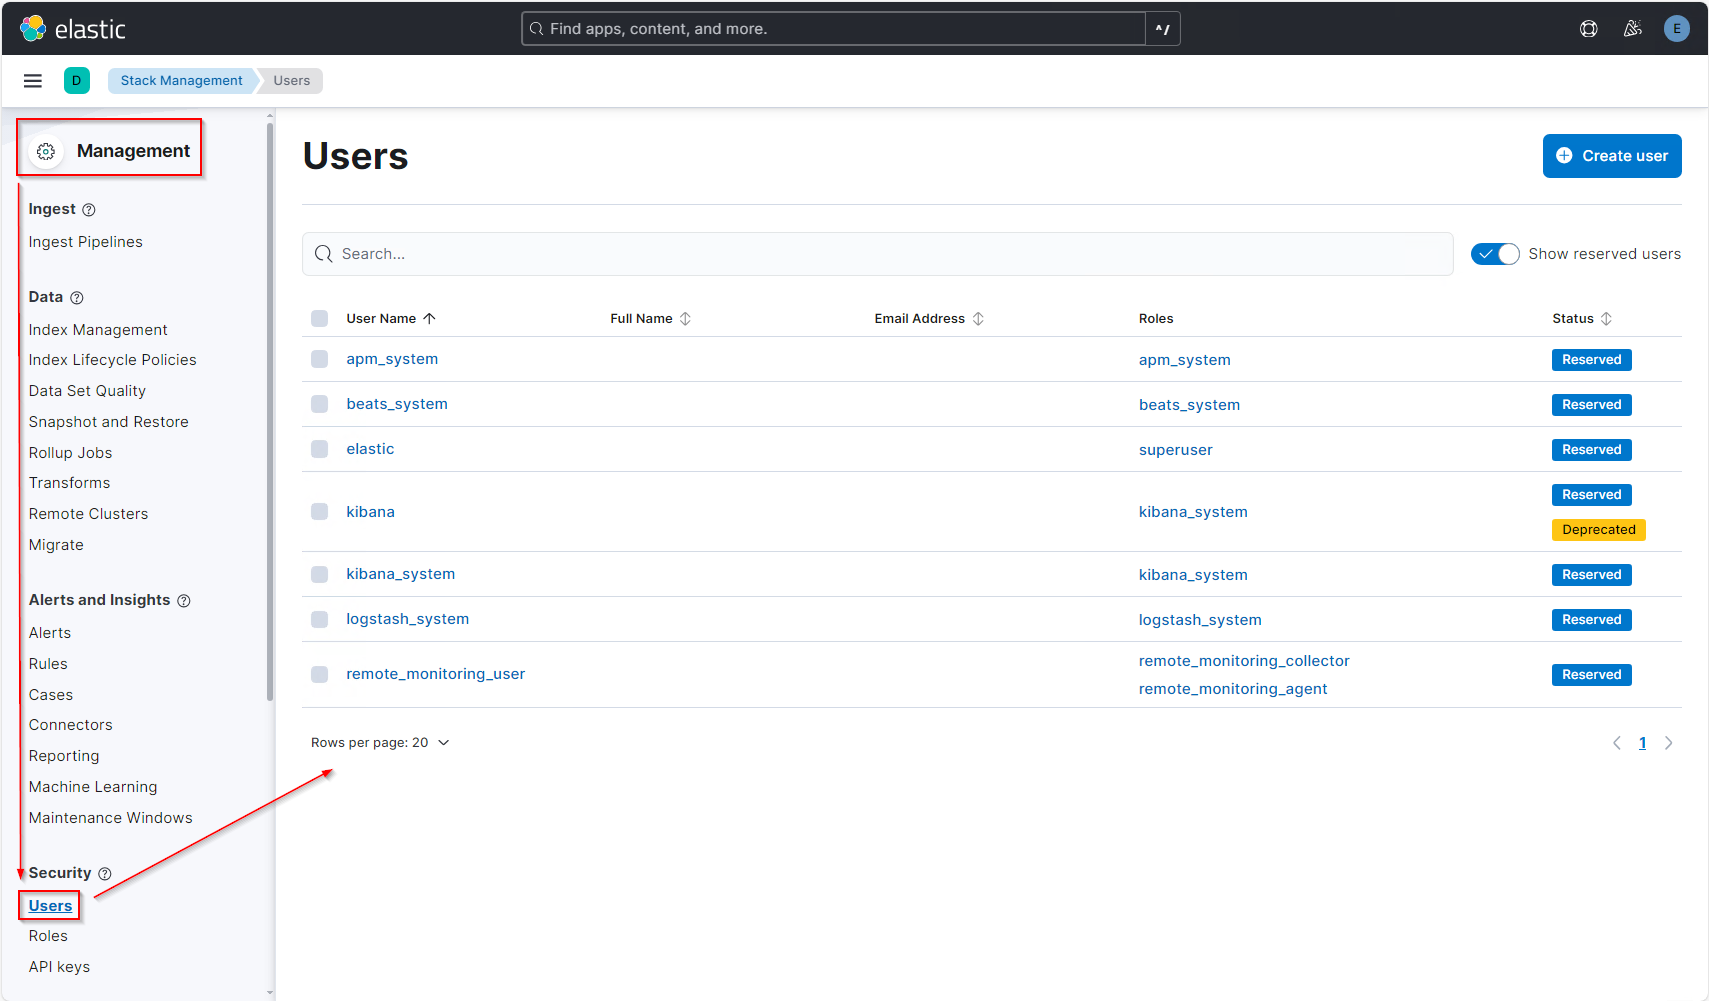The image size is (1709, 1001).
Task: Open the beats_system role link
Action: pos(1189,405)
